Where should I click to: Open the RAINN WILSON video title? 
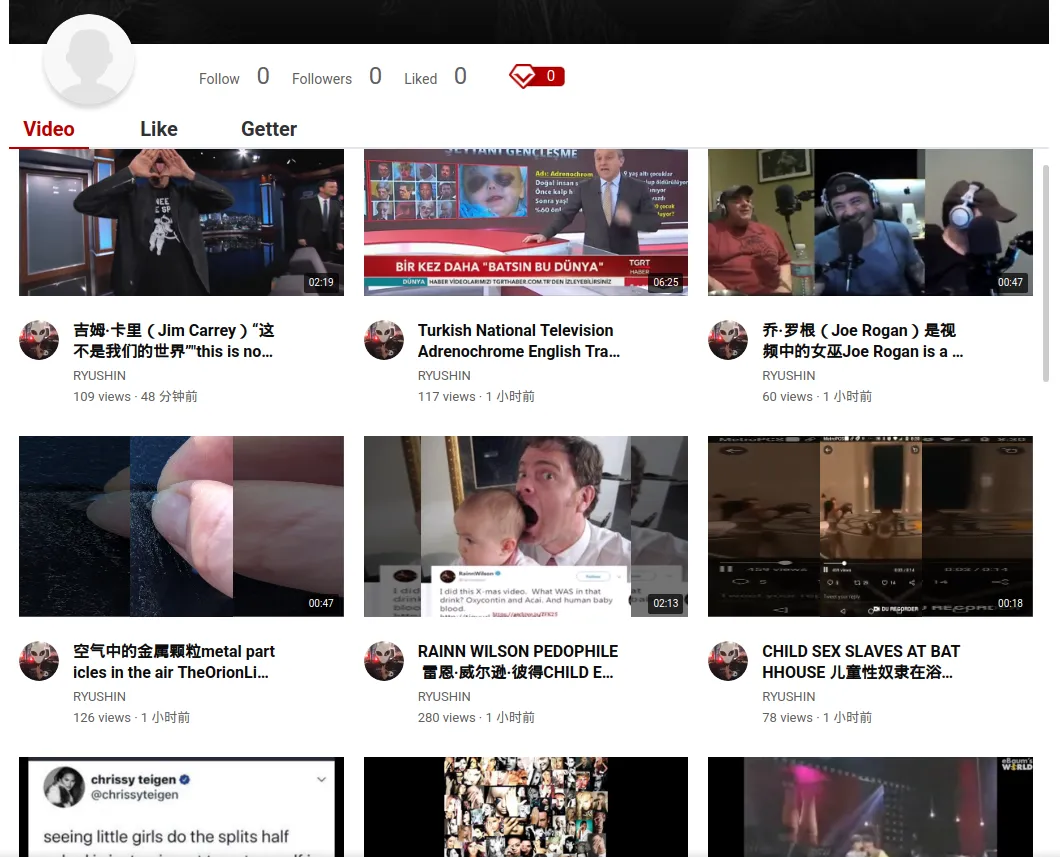pos(519,662)
